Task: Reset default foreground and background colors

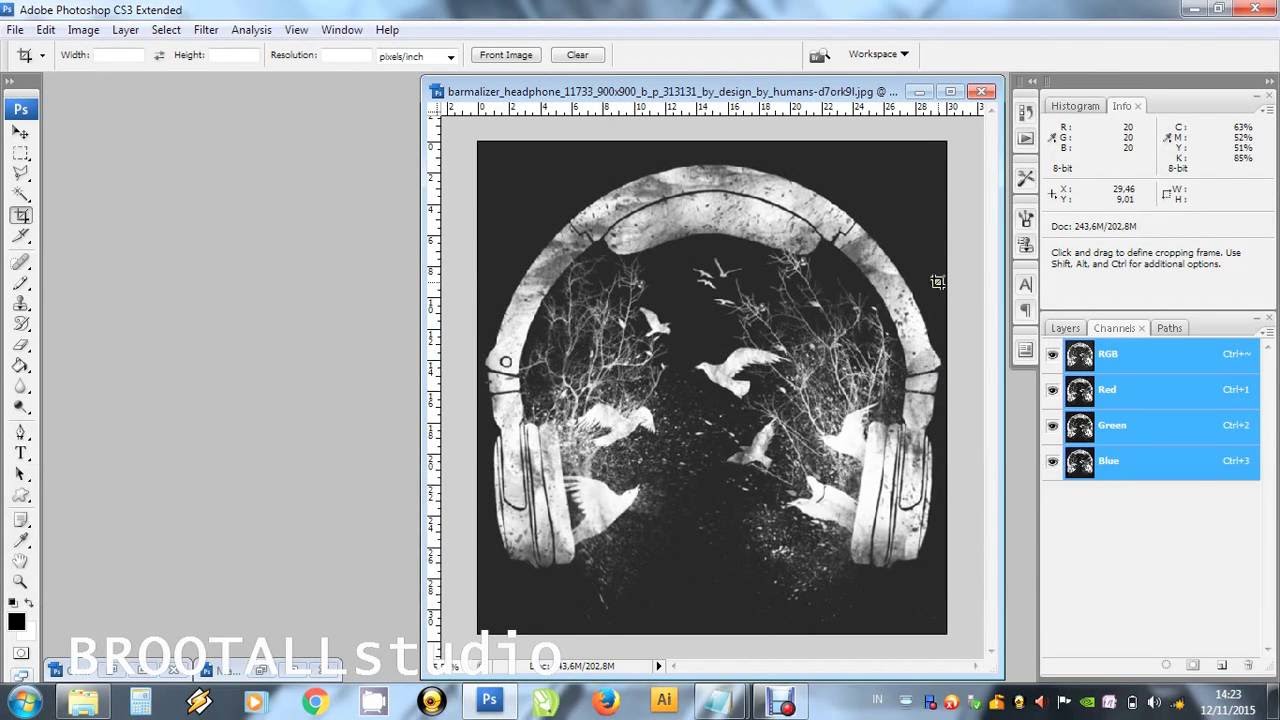Action: (x=13, y=603)
